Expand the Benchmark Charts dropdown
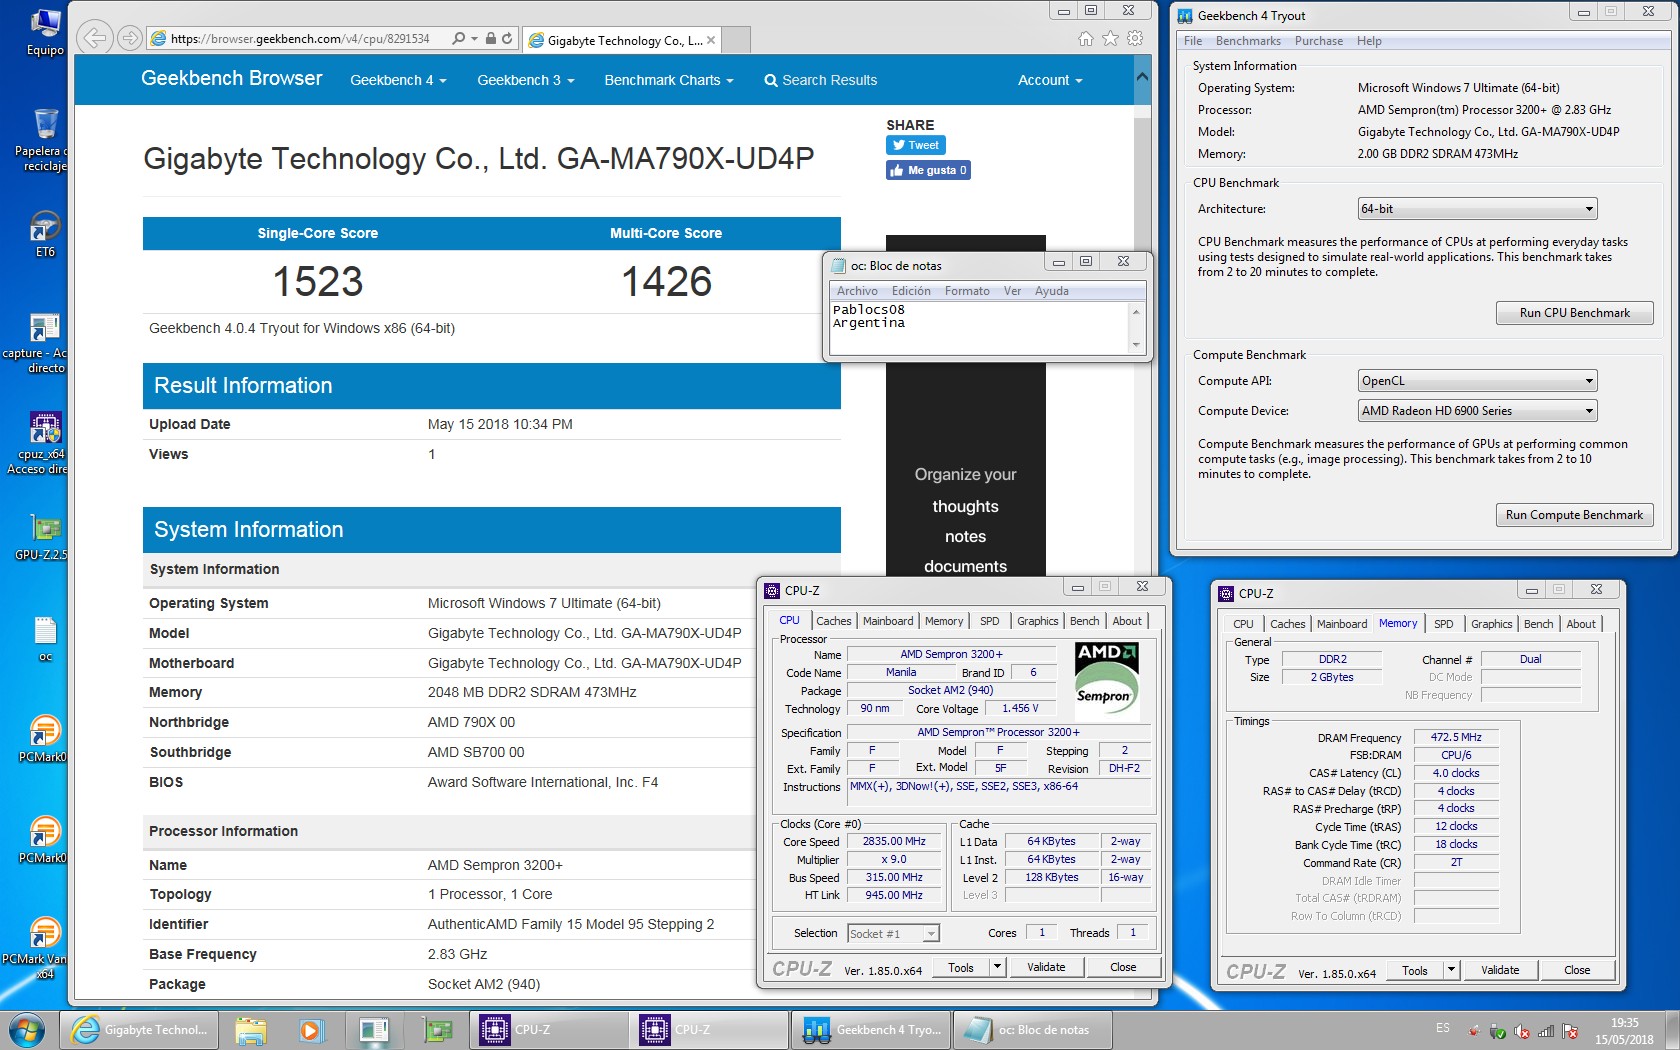1680x1050 pixels. tap(668, 80)
